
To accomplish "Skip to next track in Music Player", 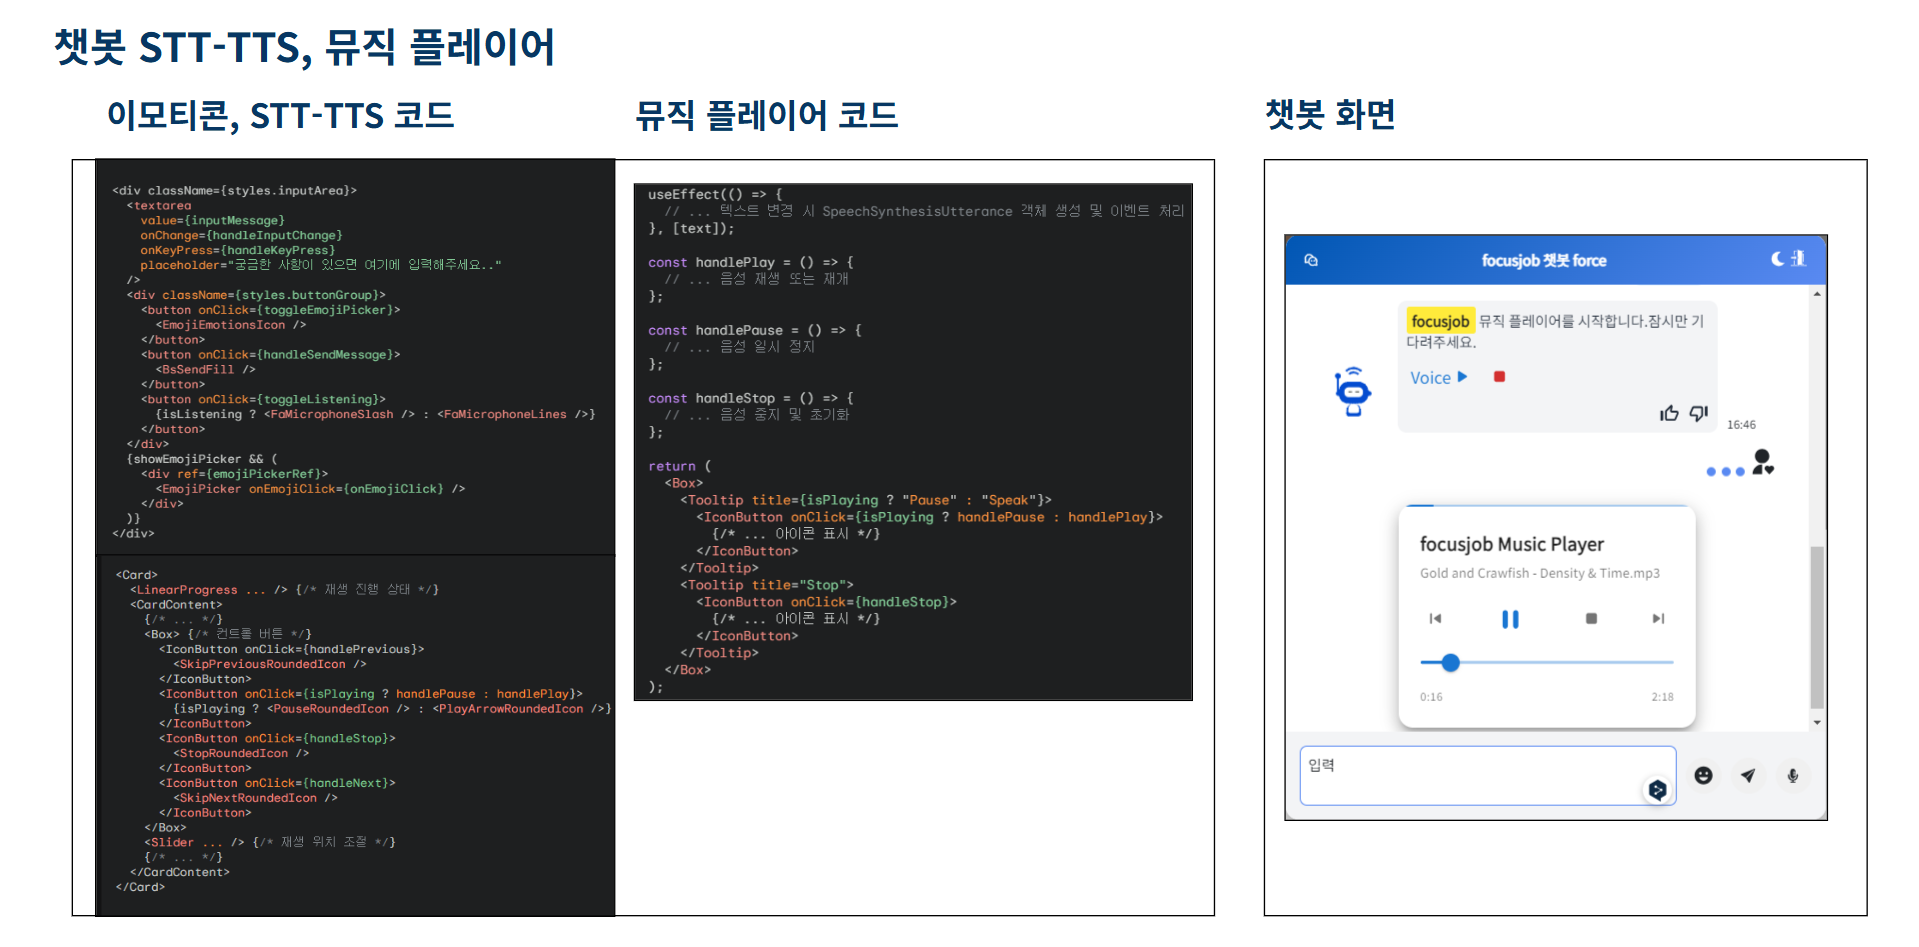I will coord(1658,619).
